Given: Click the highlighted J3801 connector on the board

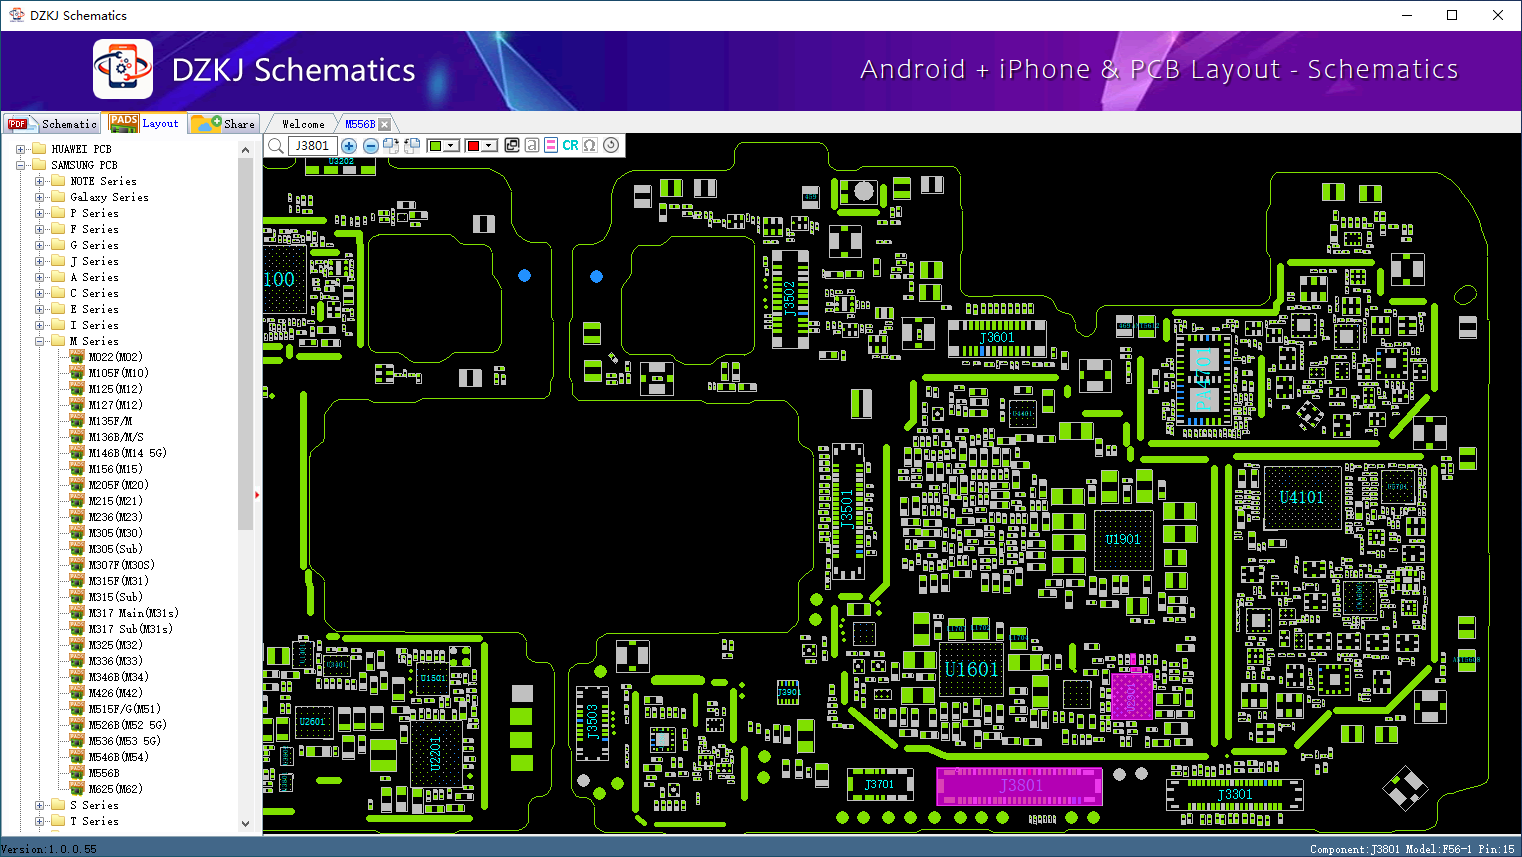Looking at the screenshot, I should (x=1019, y=786).
